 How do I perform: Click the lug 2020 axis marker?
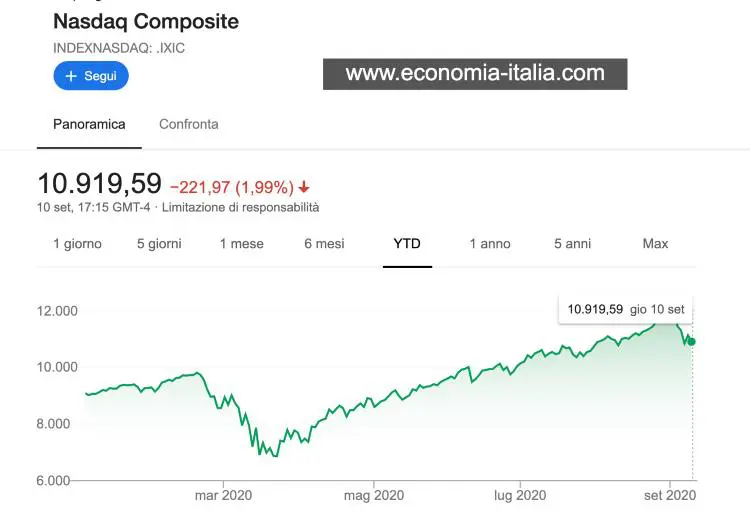point(520,495)
